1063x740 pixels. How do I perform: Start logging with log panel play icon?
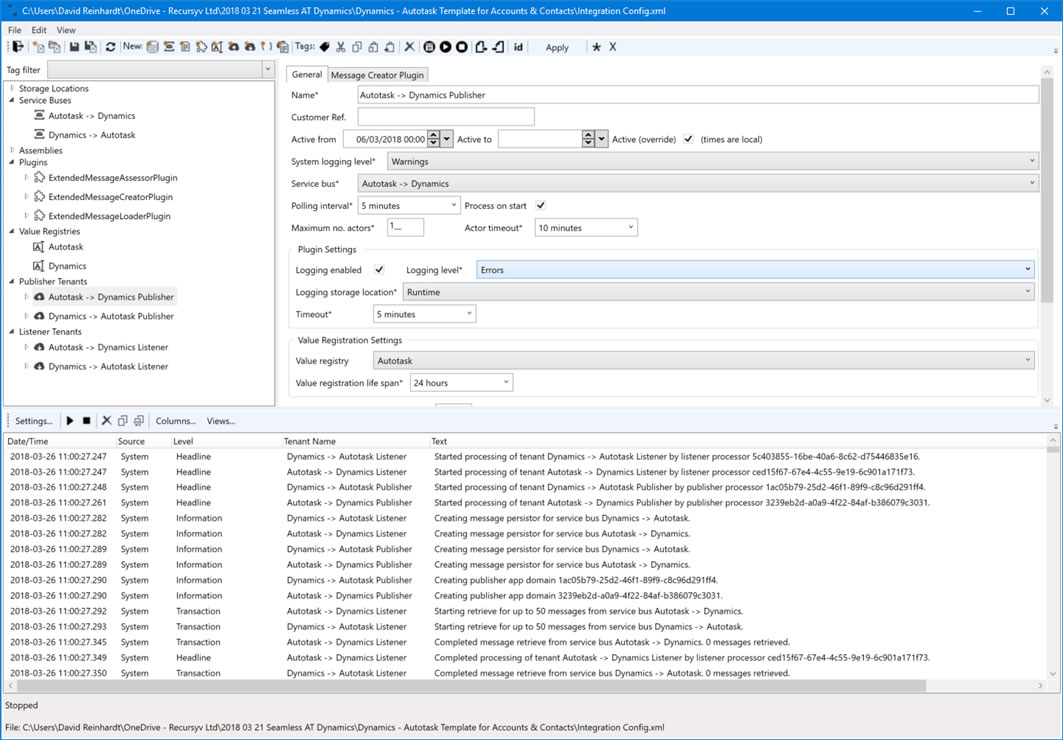[70, 421]
